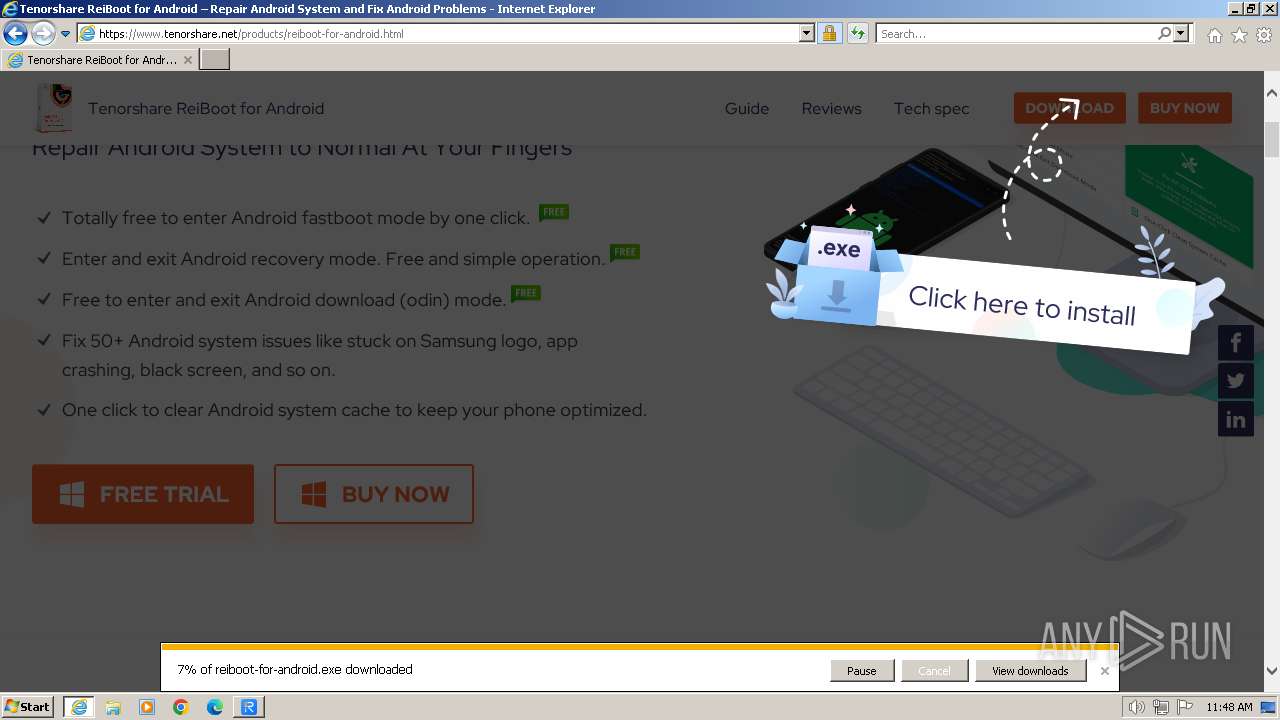Click the 'Tenorshare ReiBoot for Android' header title
Screen dimensions: 1280x720
206,108
